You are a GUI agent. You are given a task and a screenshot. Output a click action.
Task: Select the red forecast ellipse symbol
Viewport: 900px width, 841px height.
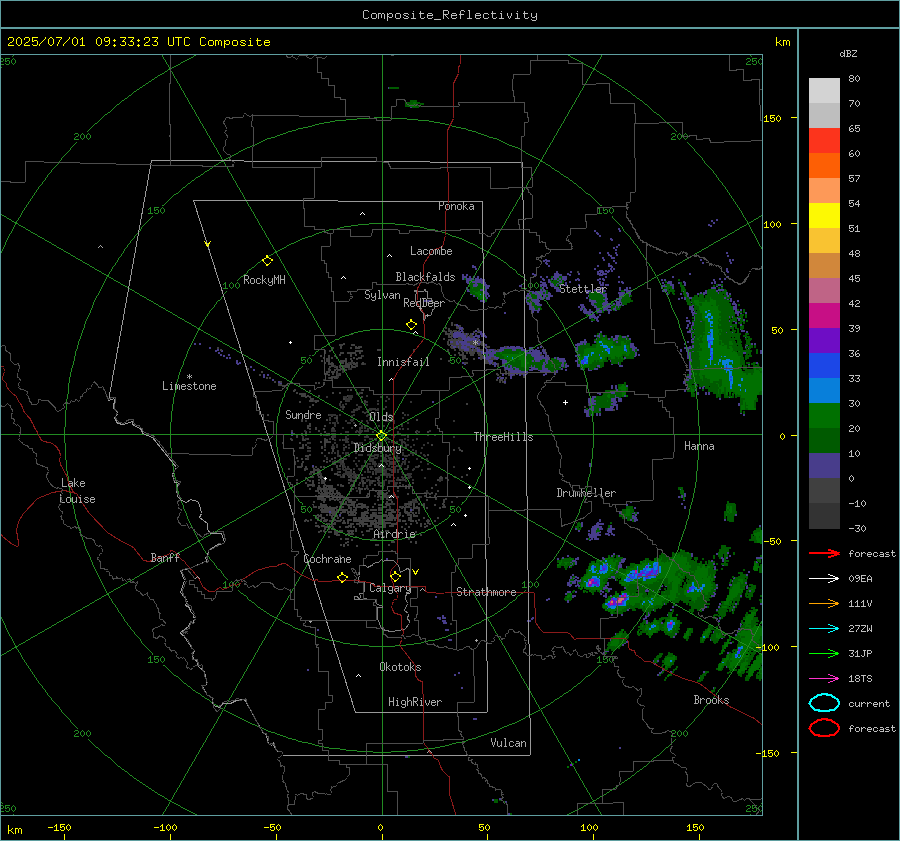(x=824, y=728)
